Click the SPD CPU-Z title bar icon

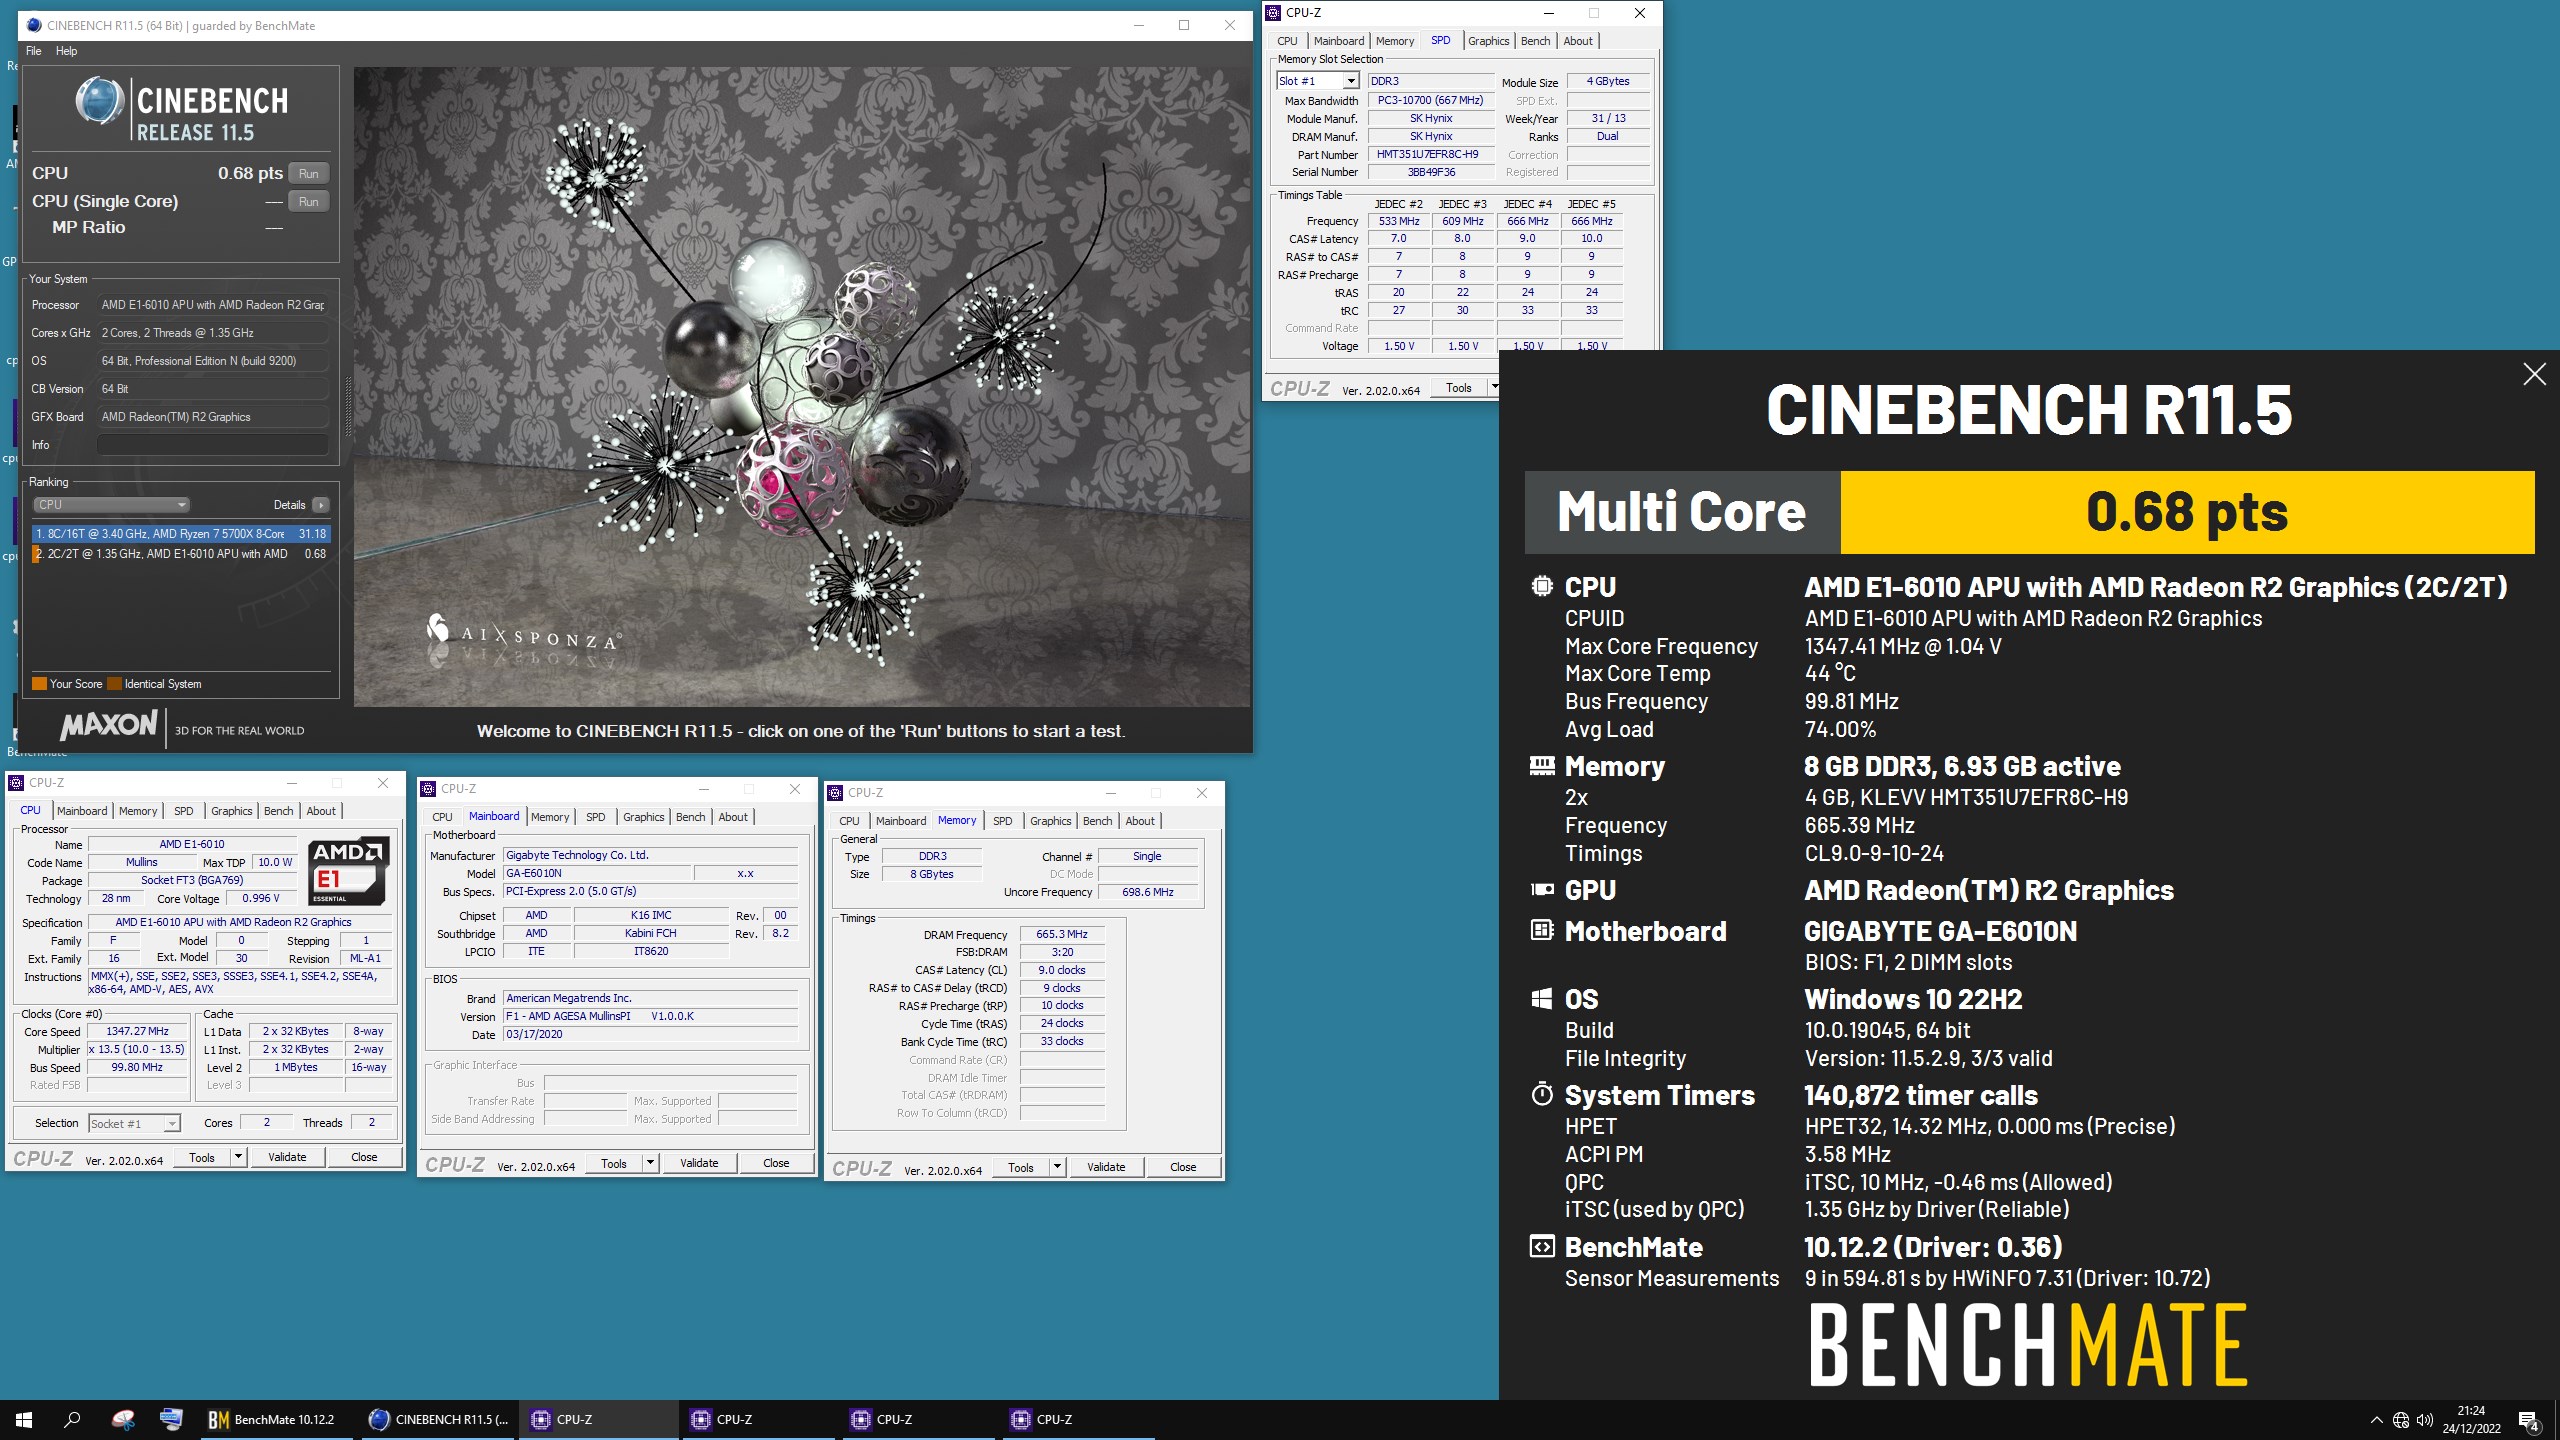click(x=1273, y=13)
